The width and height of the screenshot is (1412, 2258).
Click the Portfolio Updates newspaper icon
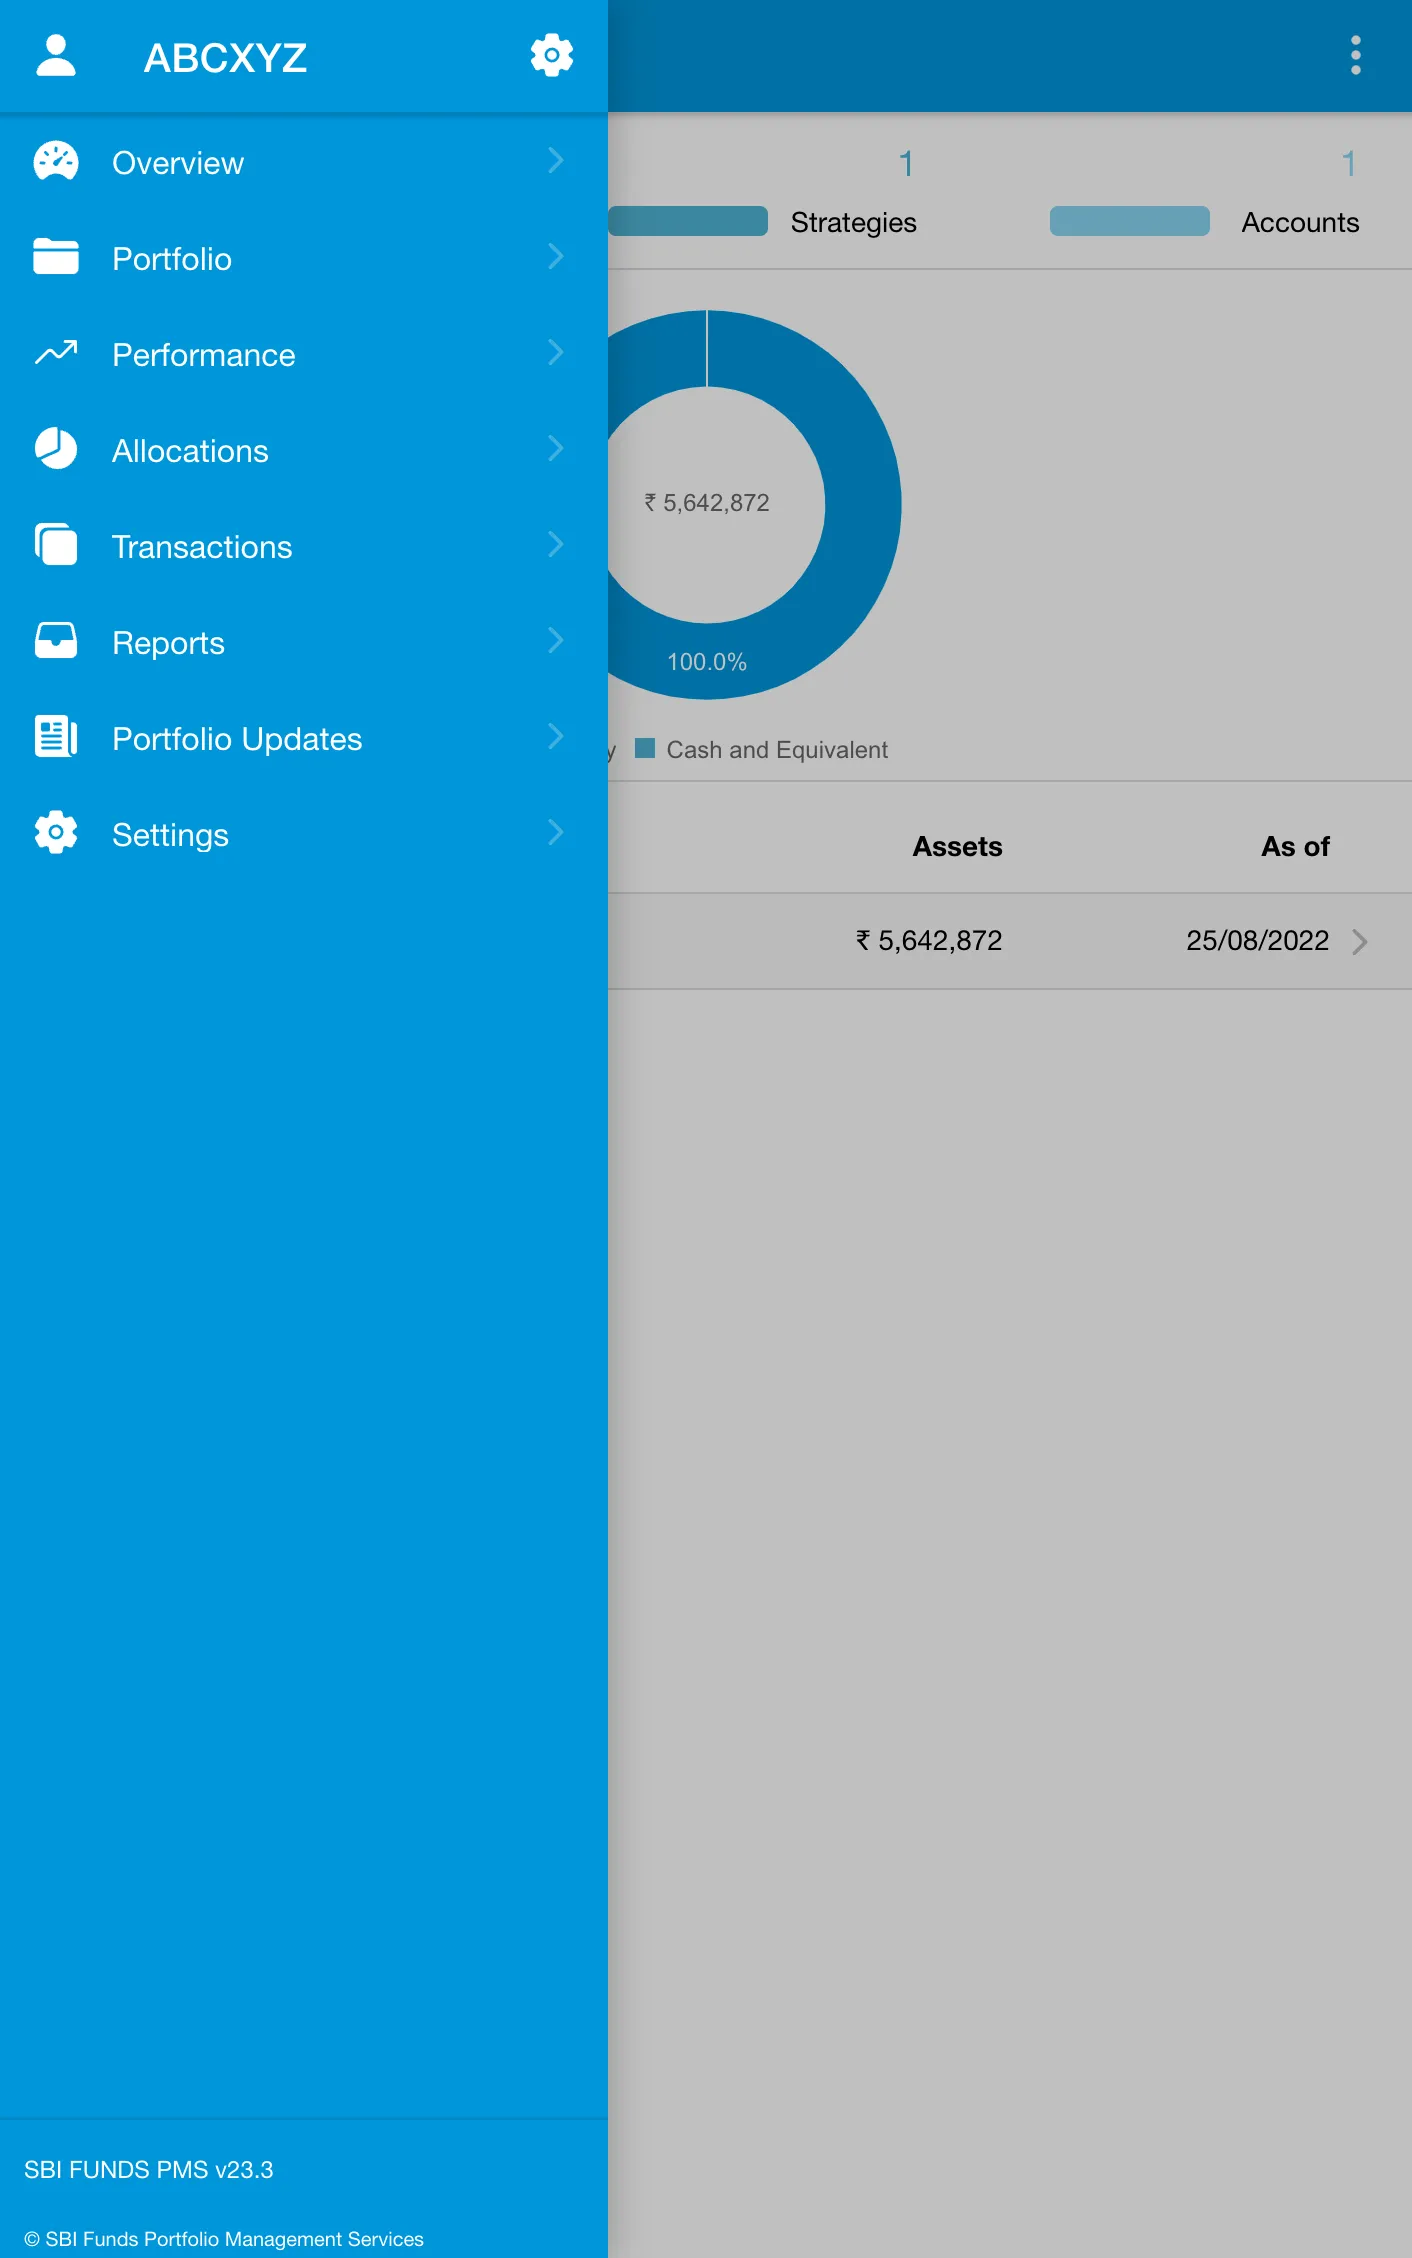tap(56, 736)
